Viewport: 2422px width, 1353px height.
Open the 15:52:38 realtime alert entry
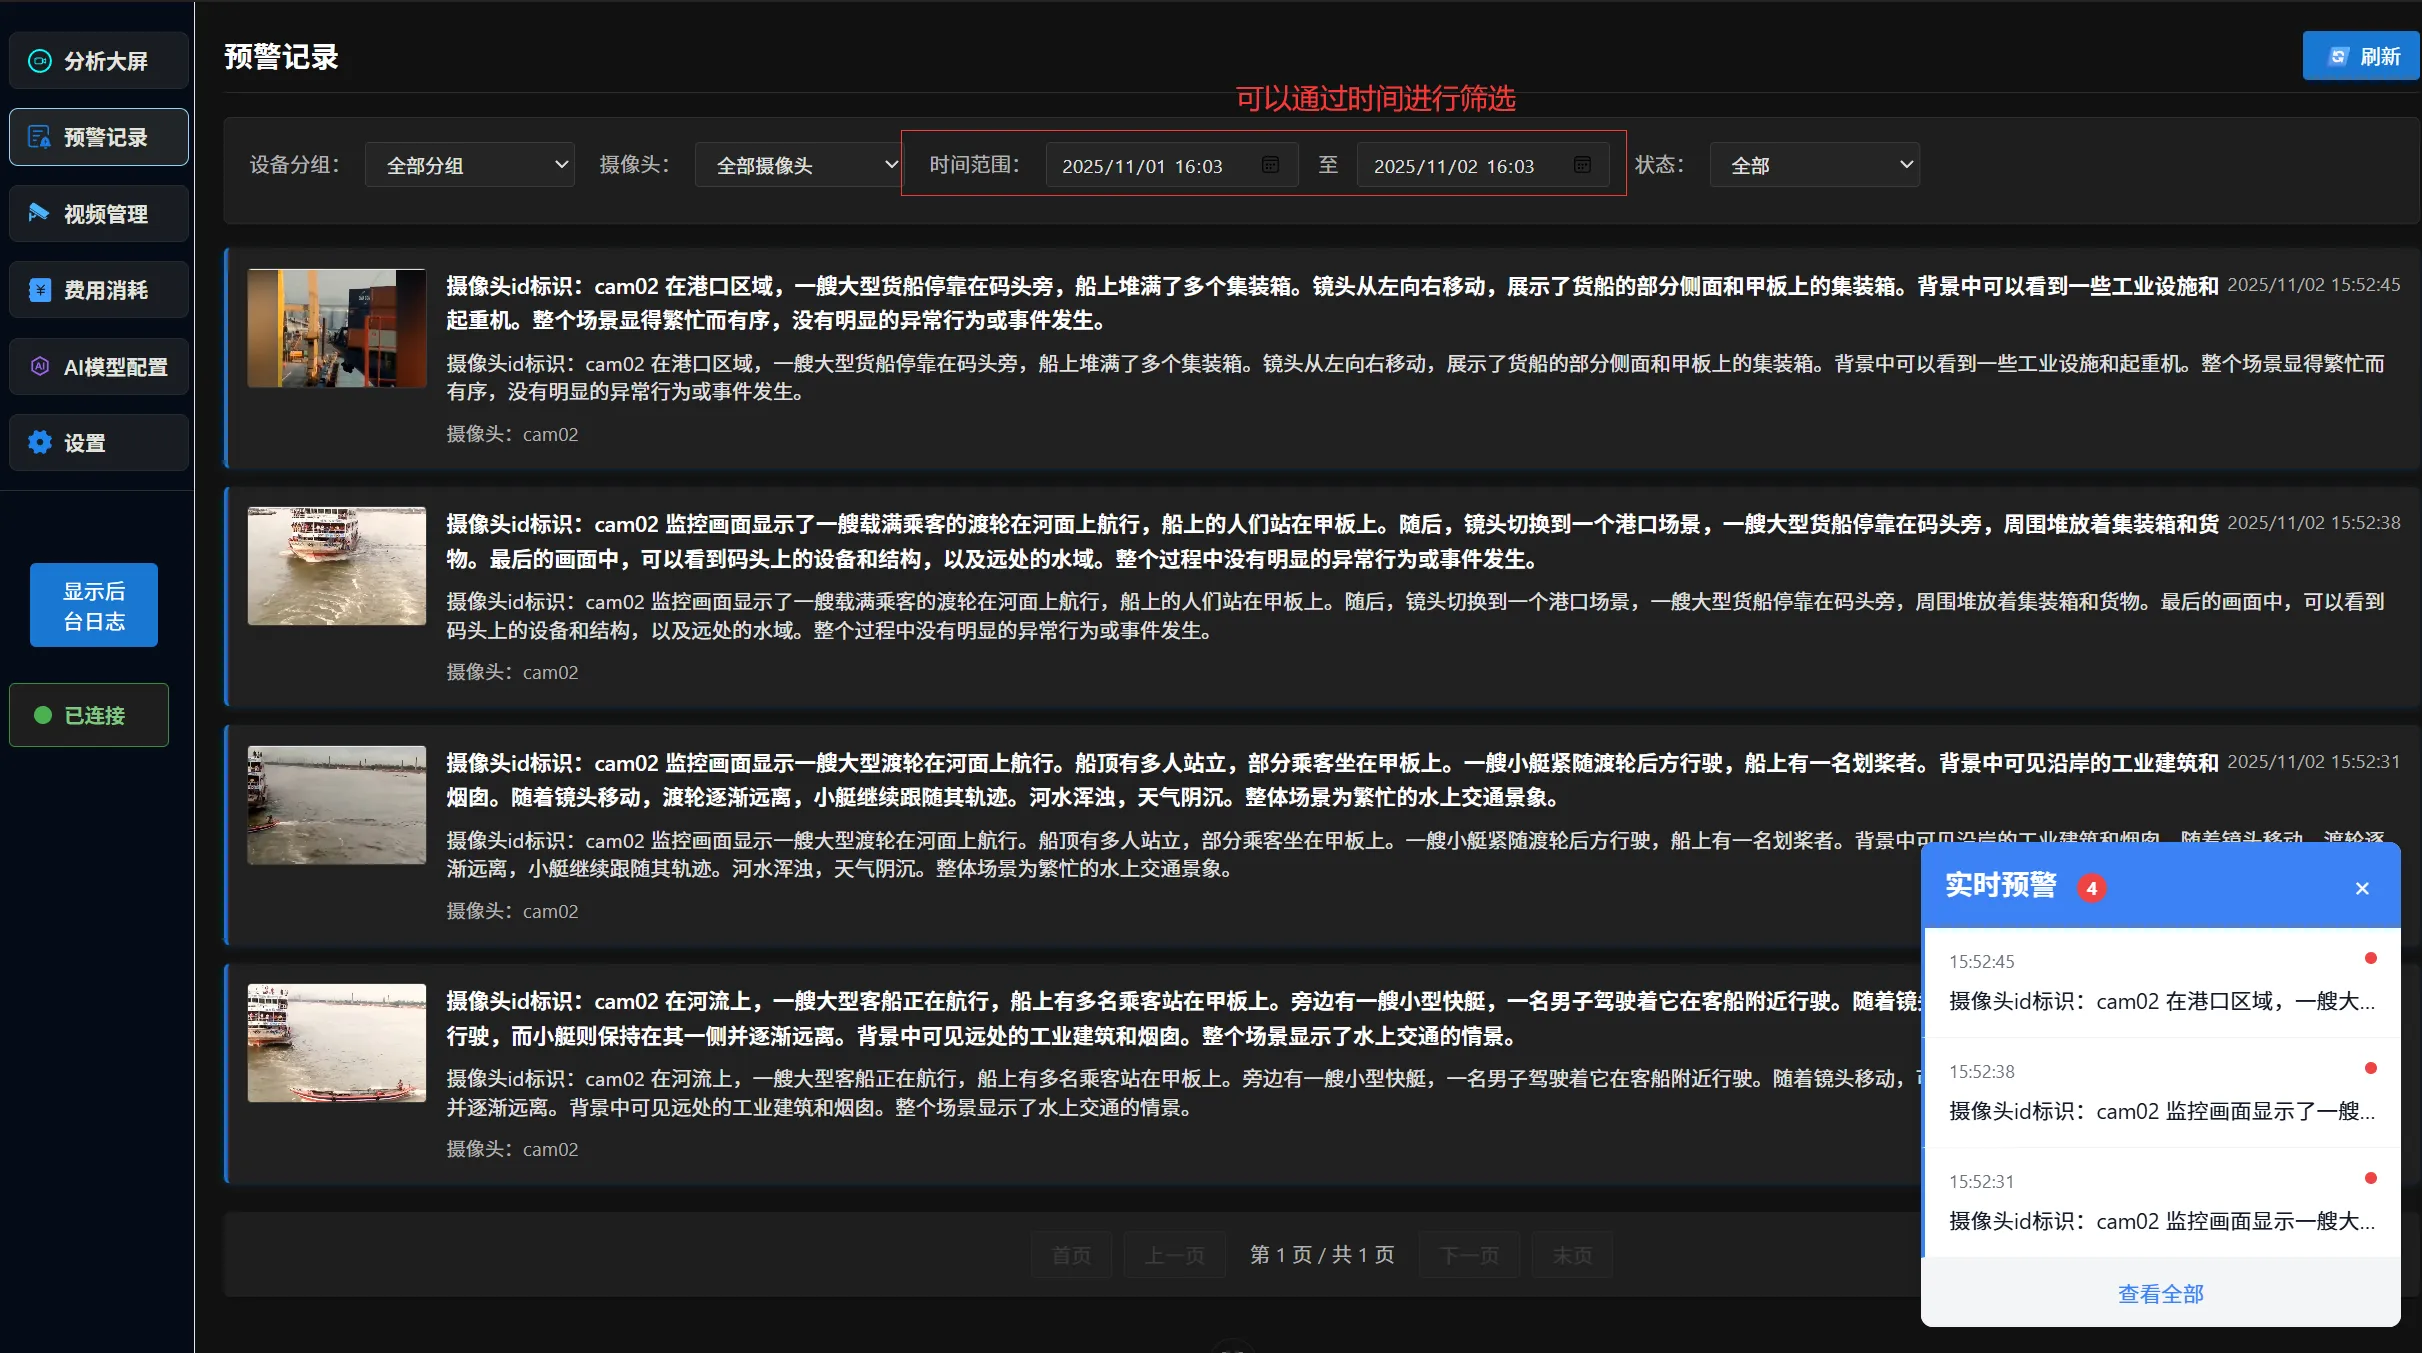2160,1093
